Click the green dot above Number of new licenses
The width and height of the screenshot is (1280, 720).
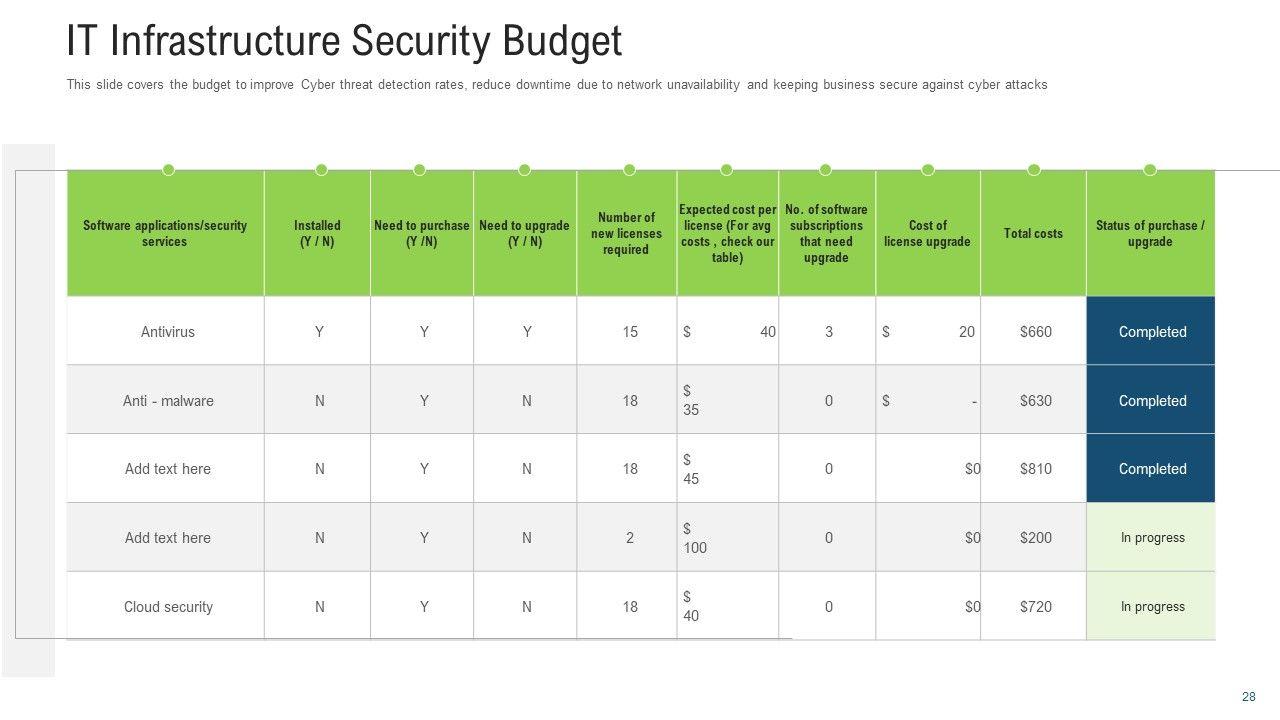click(629, 170)
